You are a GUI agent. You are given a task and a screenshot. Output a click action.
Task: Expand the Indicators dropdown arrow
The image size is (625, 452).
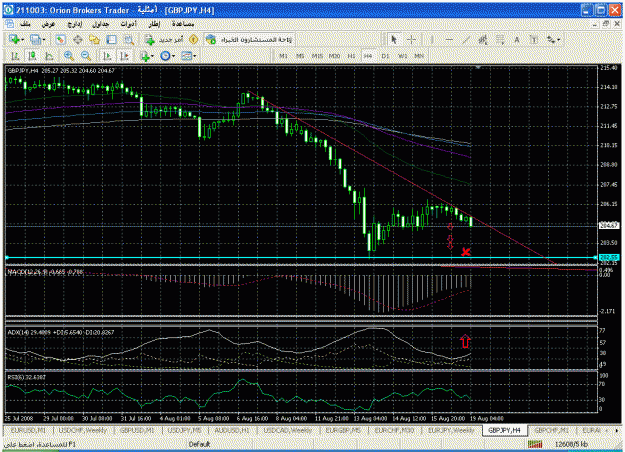(x=153, y=56)
